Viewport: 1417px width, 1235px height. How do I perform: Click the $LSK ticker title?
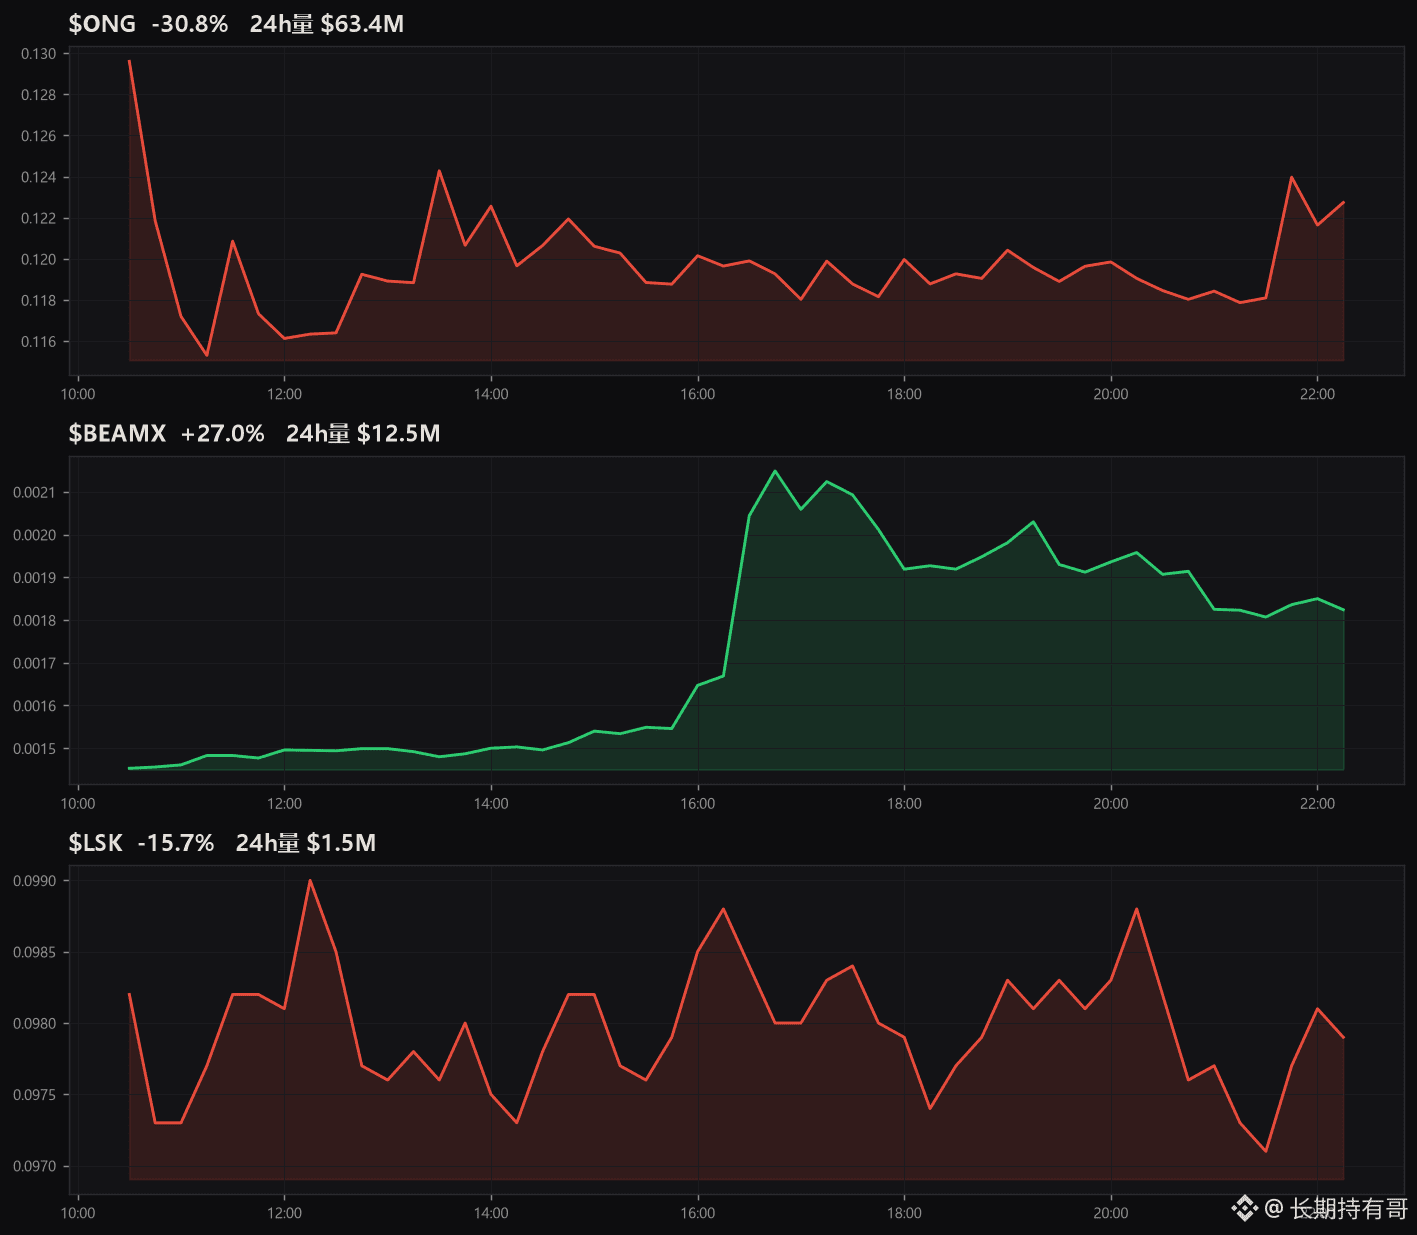(x=95, y=843)
